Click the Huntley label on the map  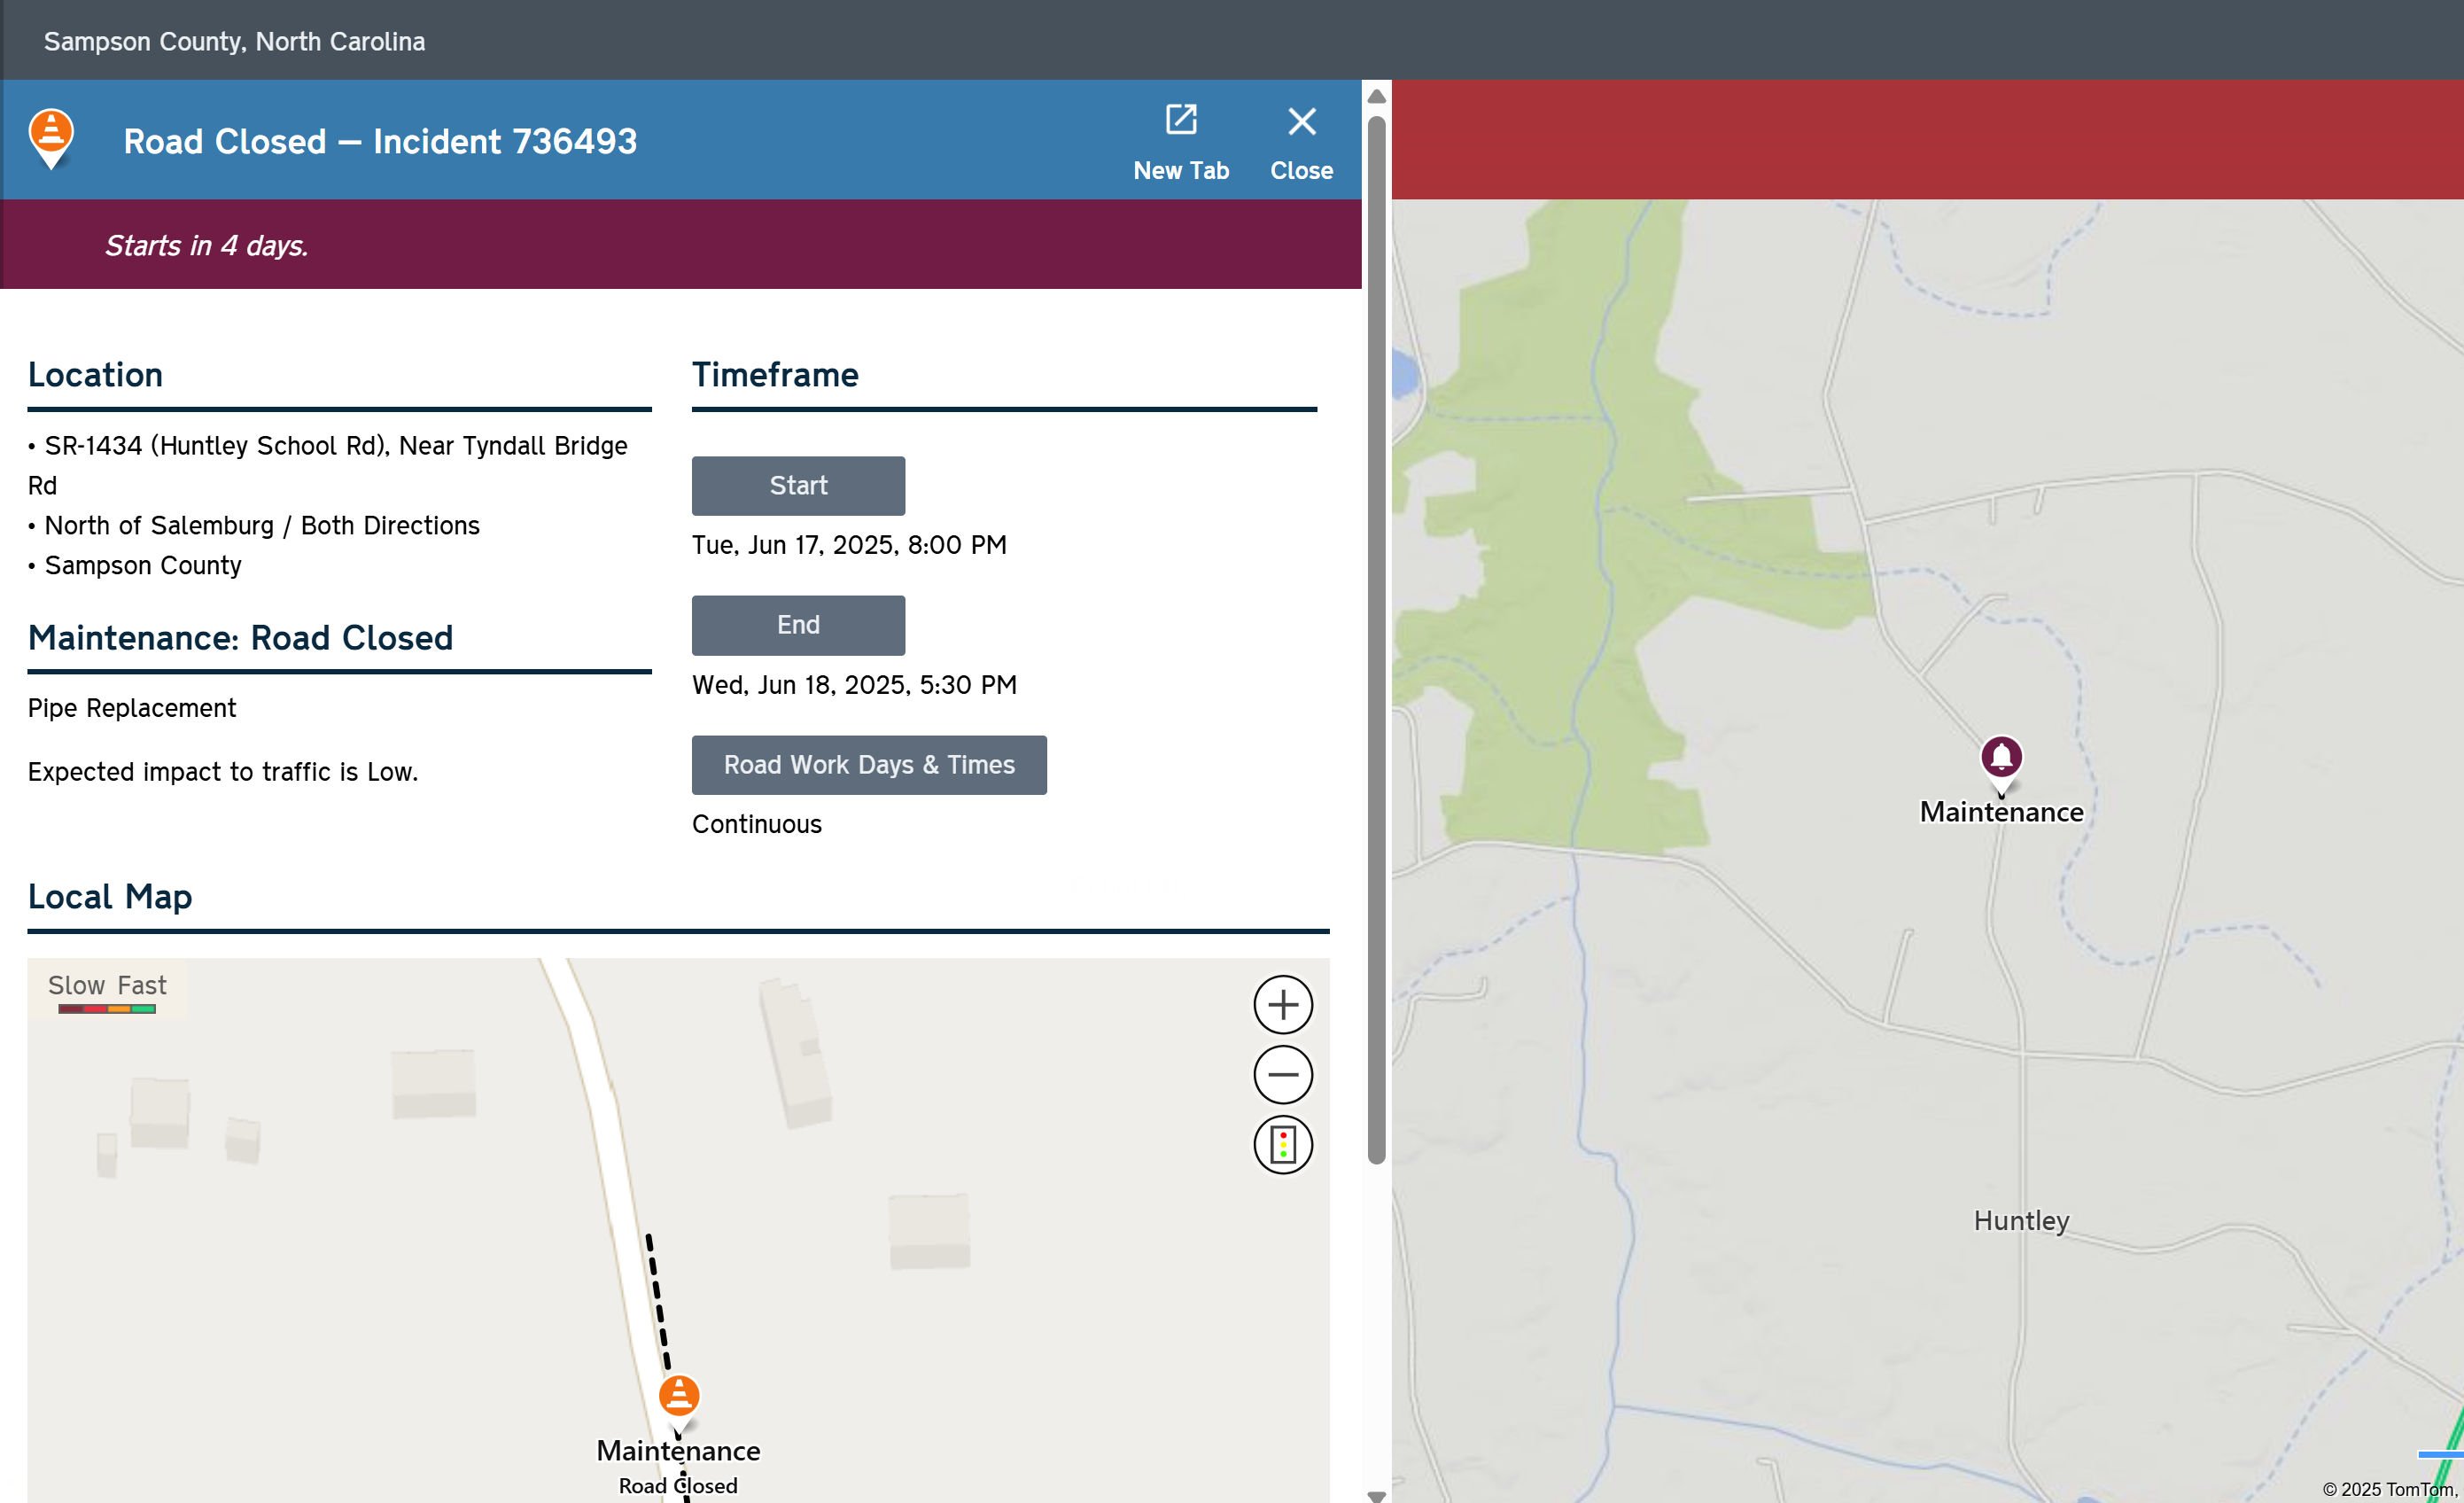2020,1220
